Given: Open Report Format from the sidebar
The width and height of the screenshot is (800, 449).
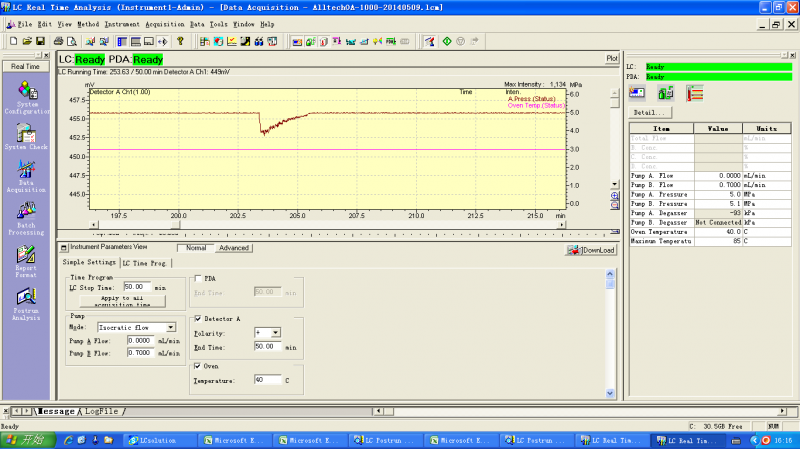Looking at the screenshot, I should 27,254.
